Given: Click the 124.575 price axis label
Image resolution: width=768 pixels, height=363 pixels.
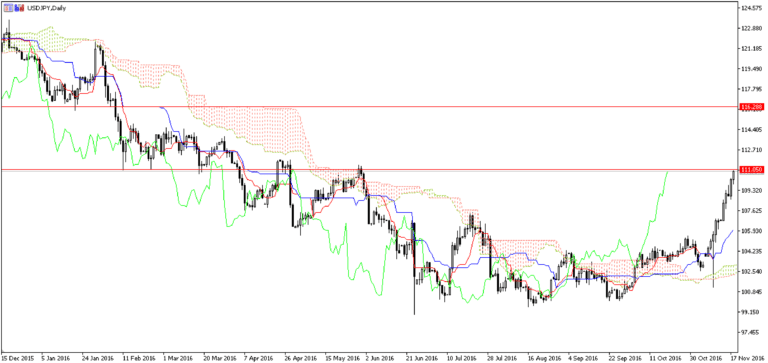Looking at the screenshot, I should (x=750, y=8).
